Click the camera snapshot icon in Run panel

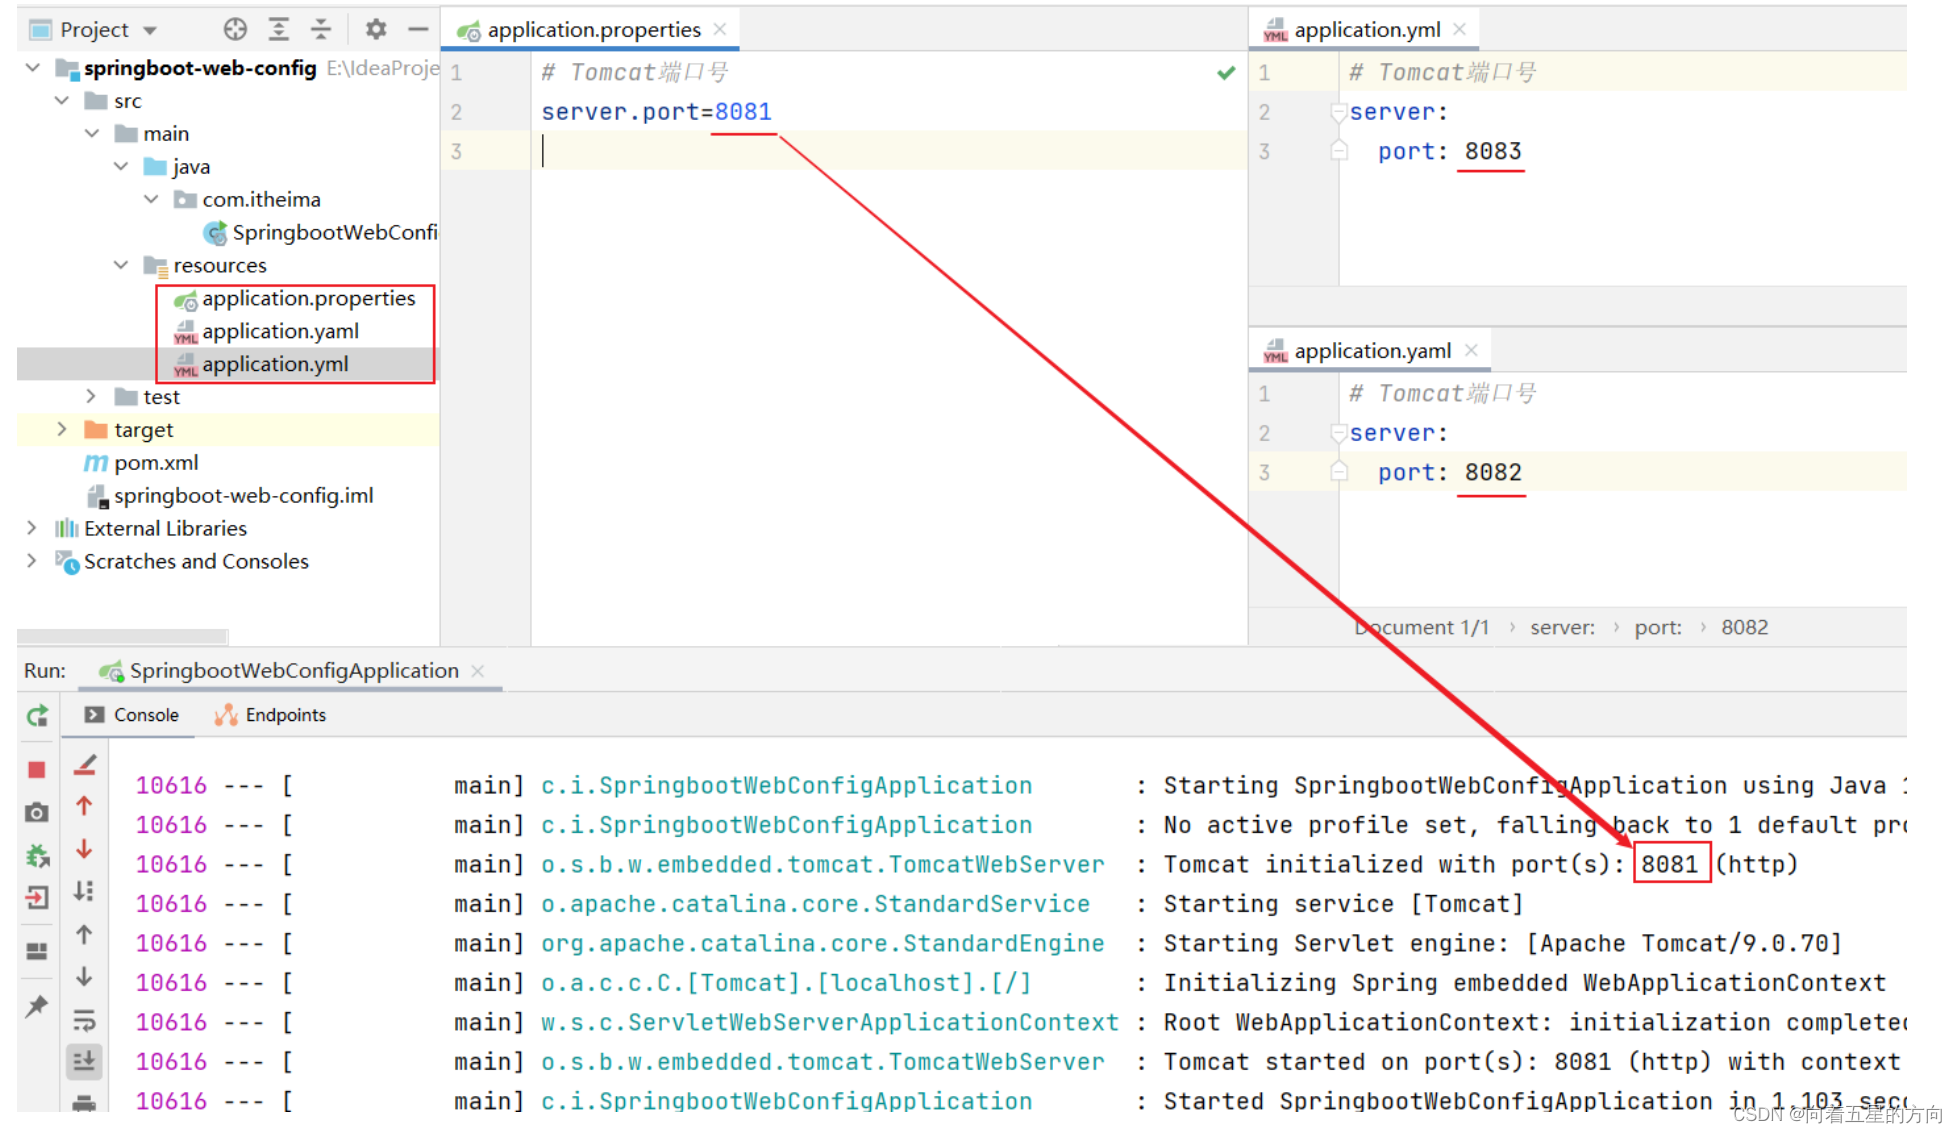tap(37, 812)
